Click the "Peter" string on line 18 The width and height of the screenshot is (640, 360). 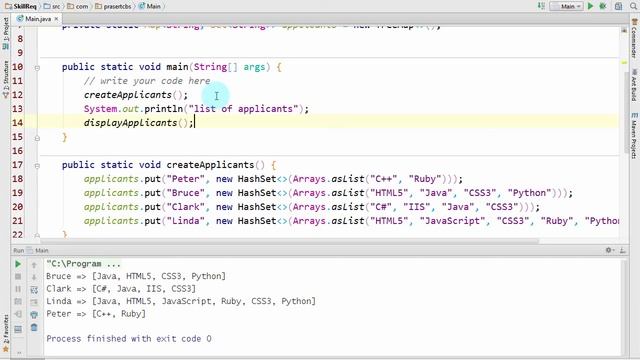tap(186, 179)
